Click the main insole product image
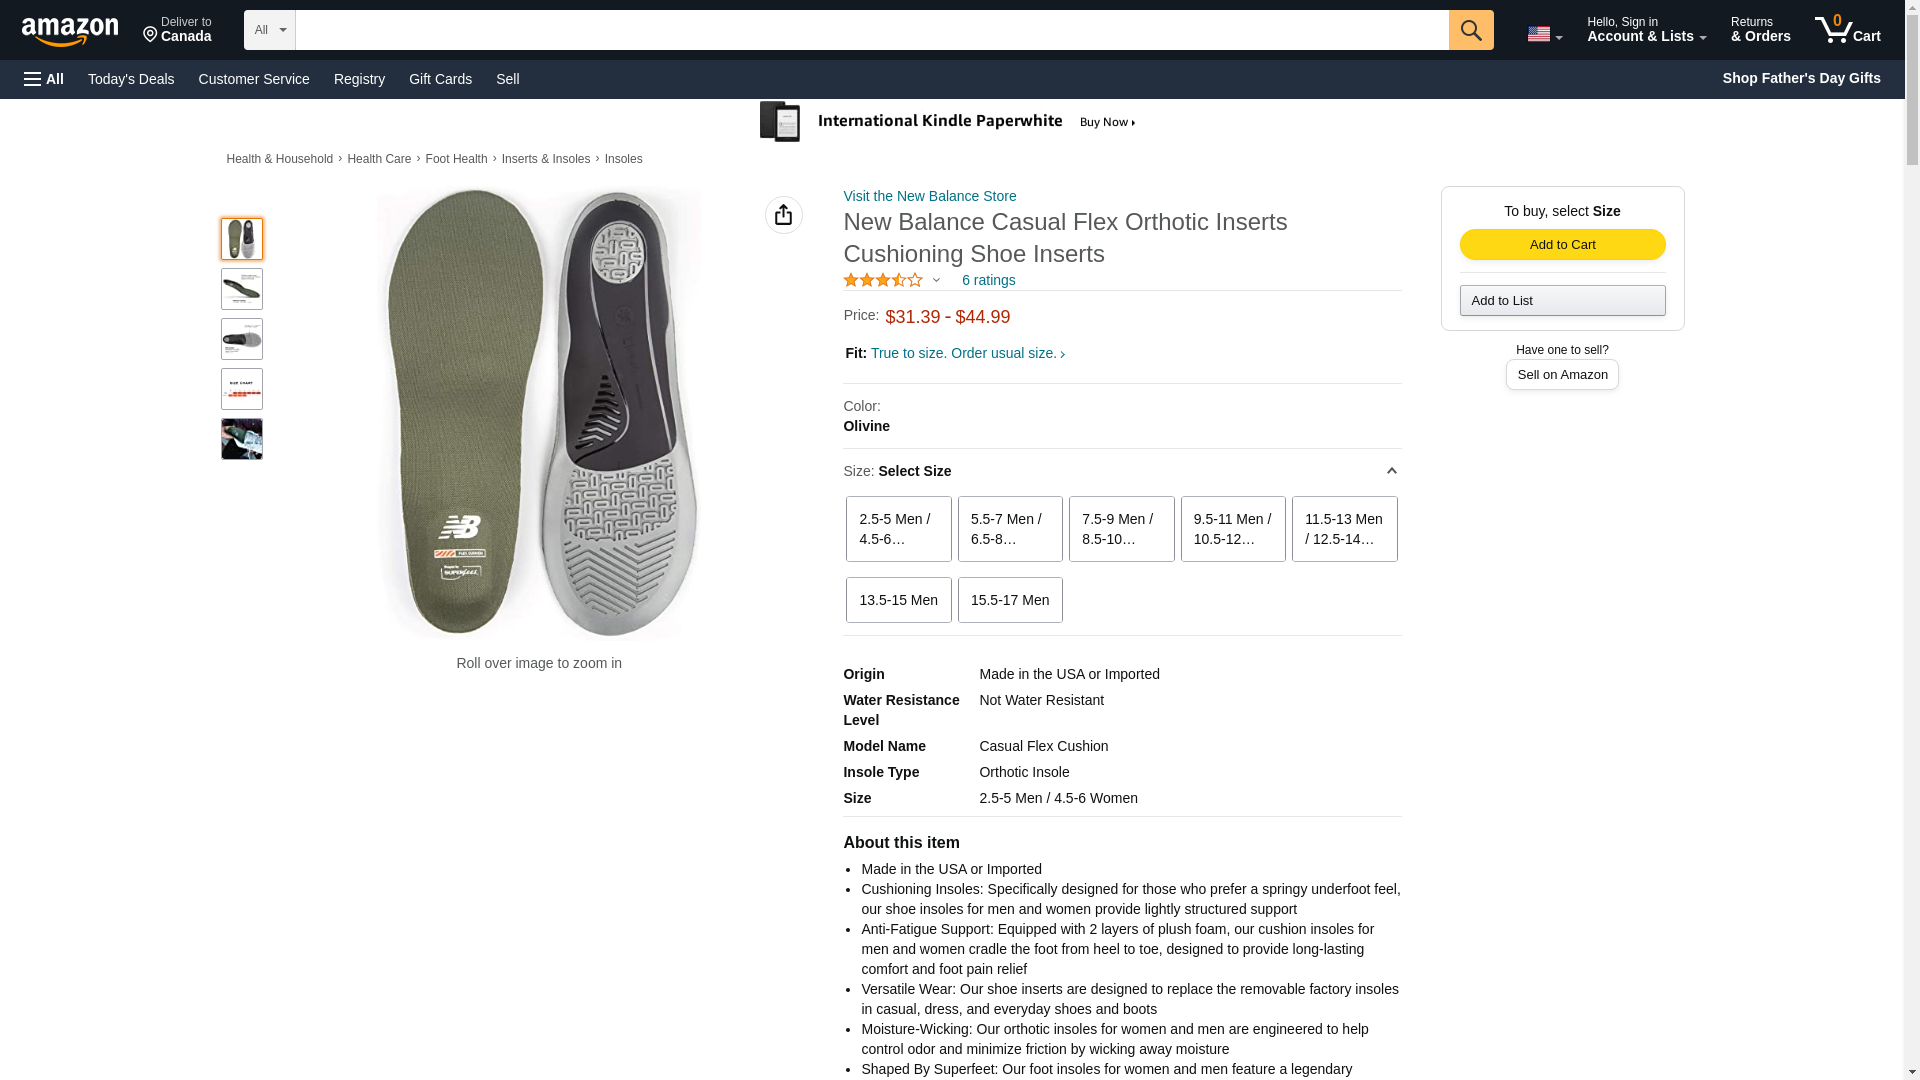The width and height of the screenshot is (1920, 1080). tap(539, 412)
